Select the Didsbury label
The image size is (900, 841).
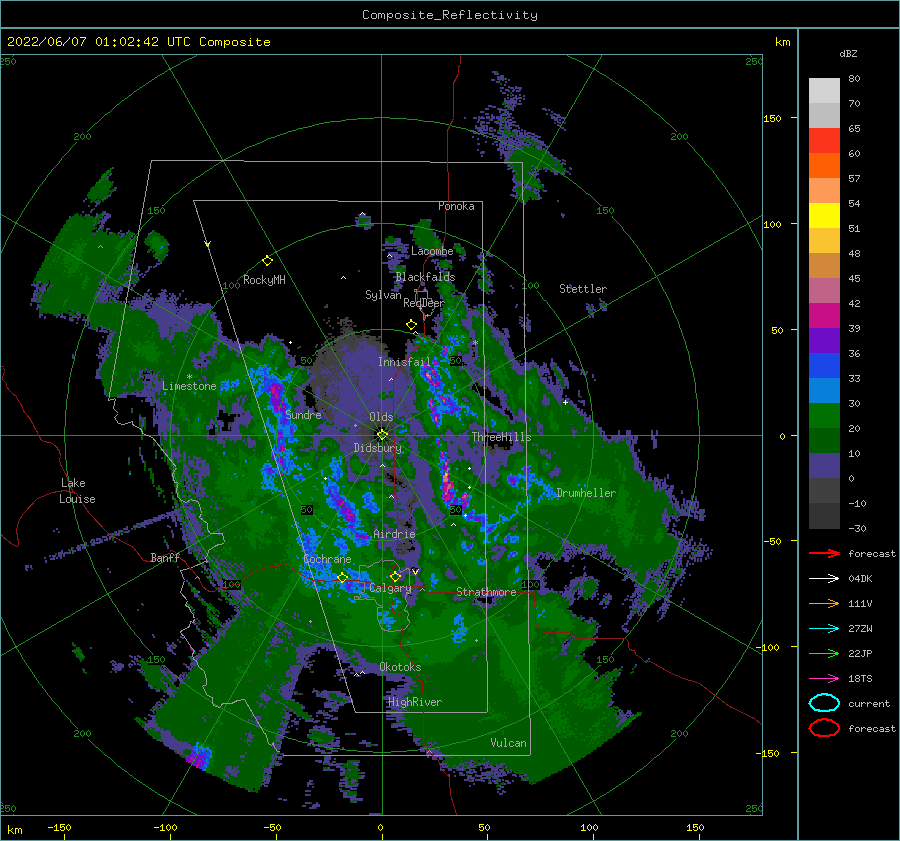tap(378, 448)
